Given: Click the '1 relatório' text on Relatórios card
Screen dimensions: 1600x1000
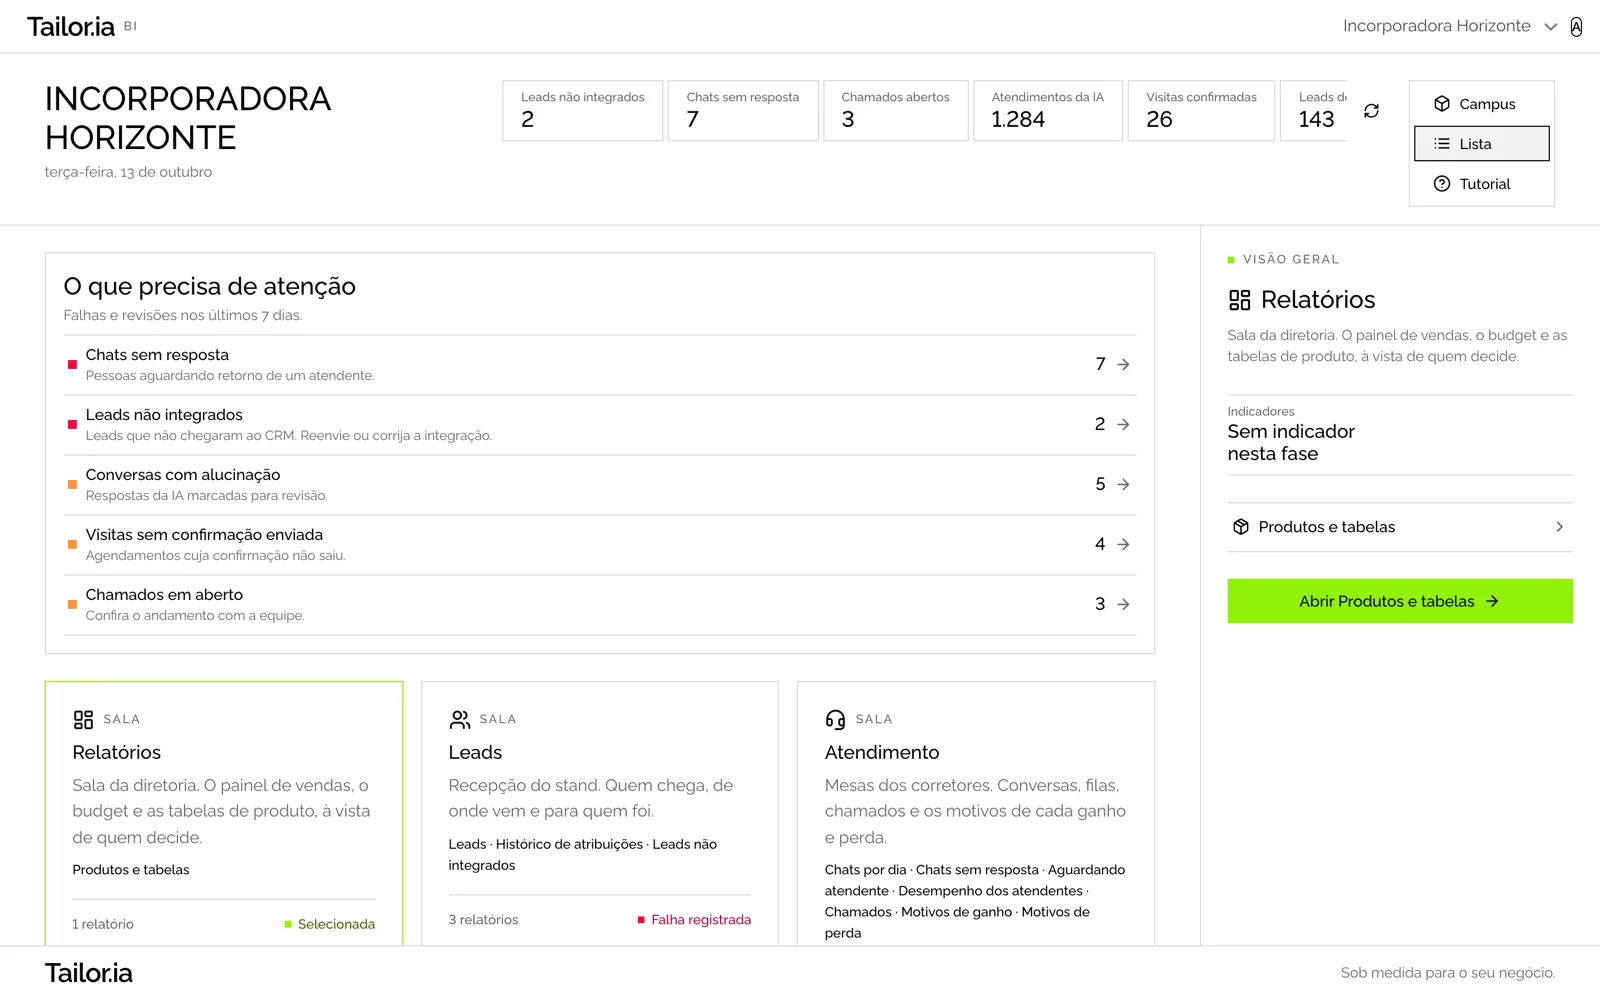Looking at the screenshot, I should (x=103, y=925).
